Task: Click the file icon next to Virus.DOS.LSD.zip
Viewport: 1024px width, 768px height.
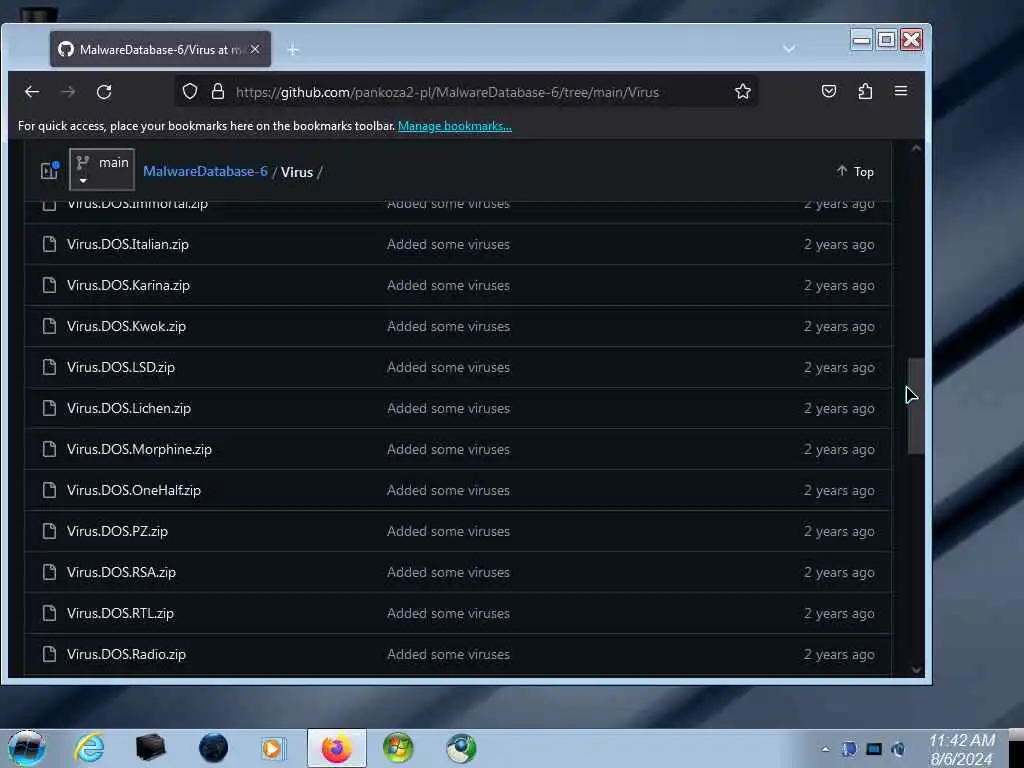Action: click(49, 367)
